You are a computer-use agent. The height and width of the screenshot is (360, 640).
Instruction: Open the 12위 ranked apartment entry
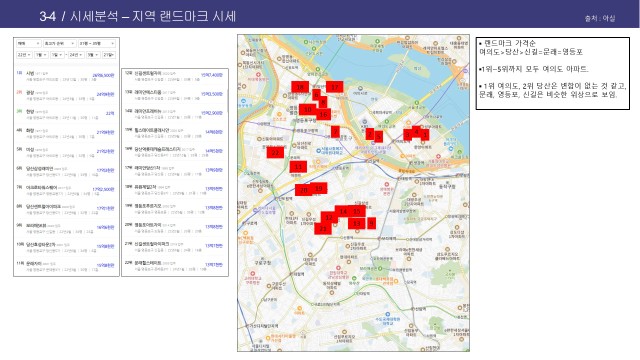[x=174, y=77]
